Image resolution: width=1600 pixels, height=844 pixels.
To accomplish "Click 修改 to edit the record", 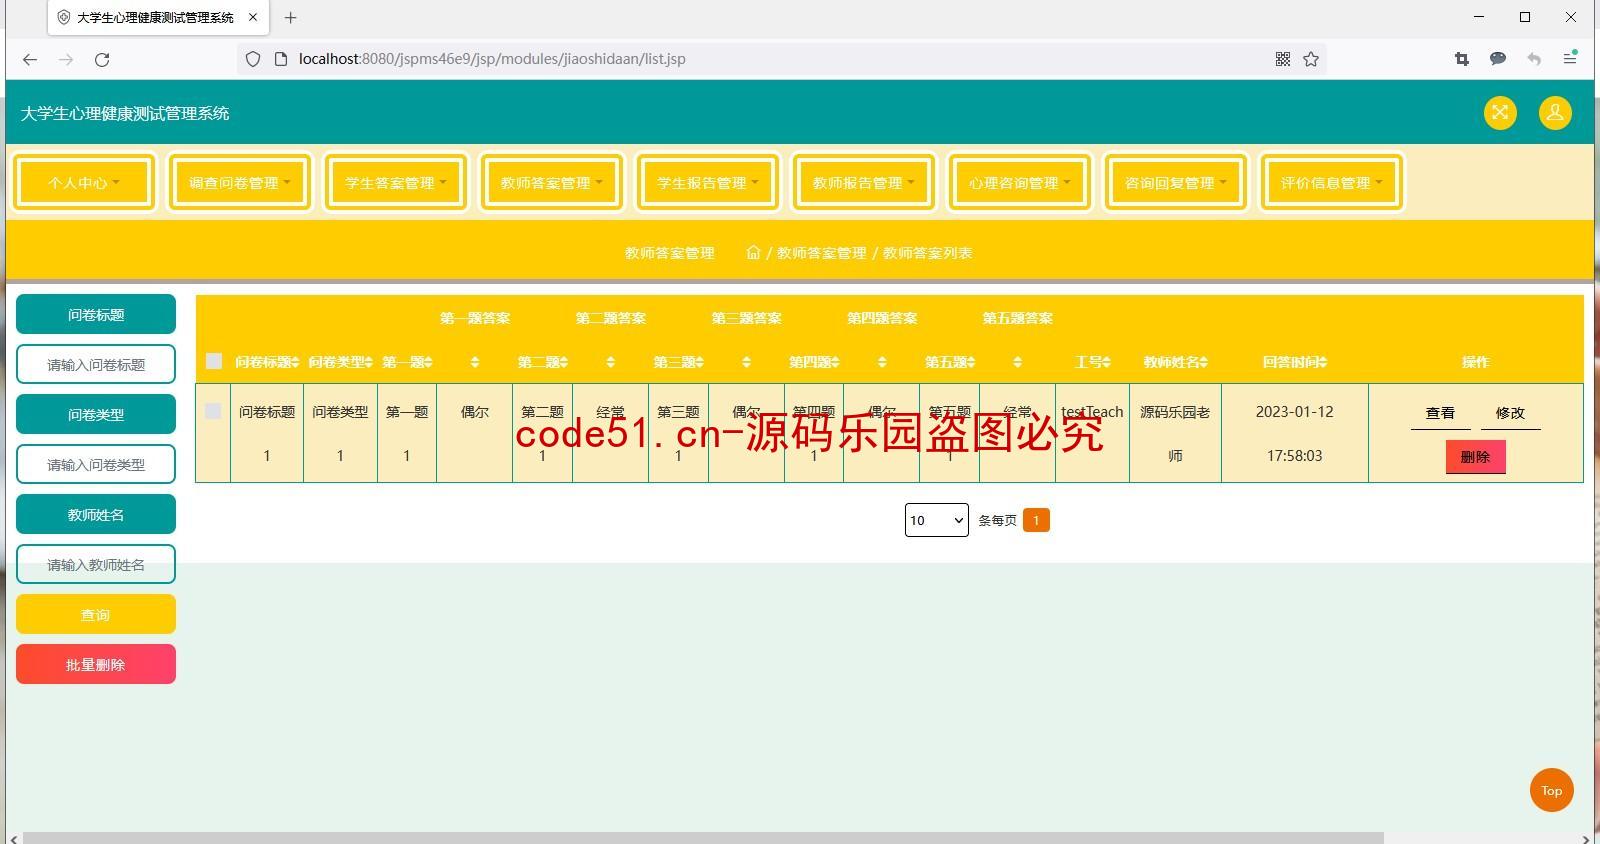I will [1510, 413].
